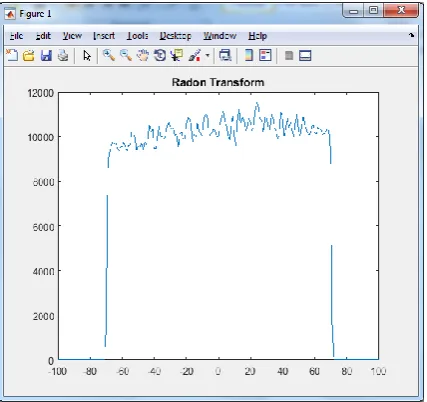Open the Tools menu

coord(137,36)
